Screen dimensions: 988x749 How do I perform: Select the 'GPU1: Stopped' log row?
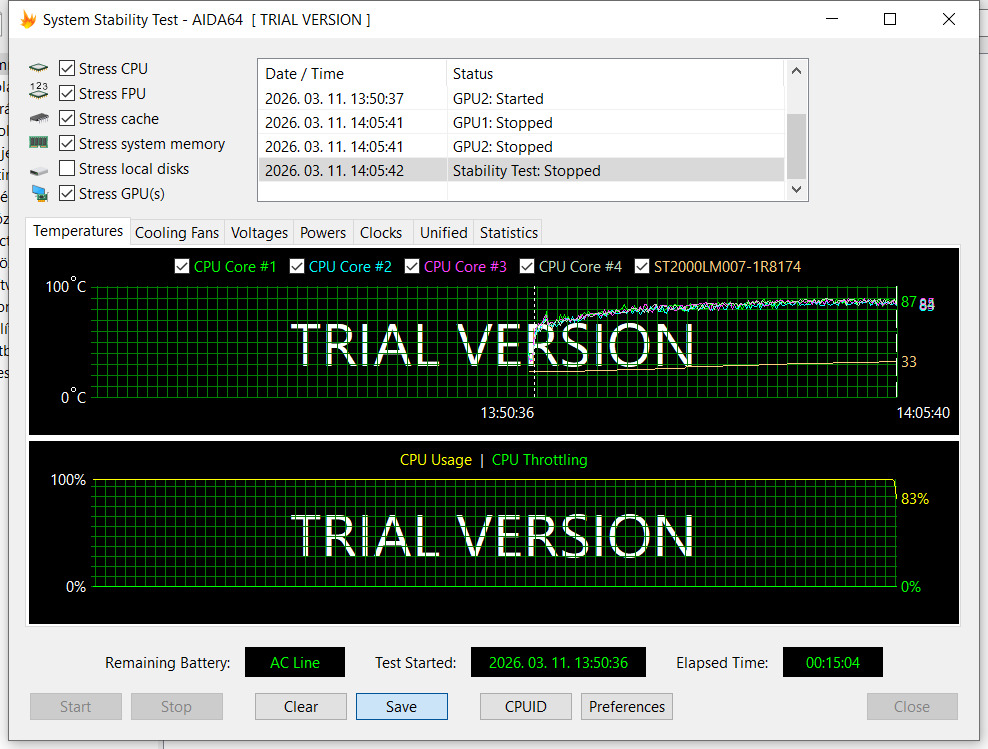pos(521,123)
